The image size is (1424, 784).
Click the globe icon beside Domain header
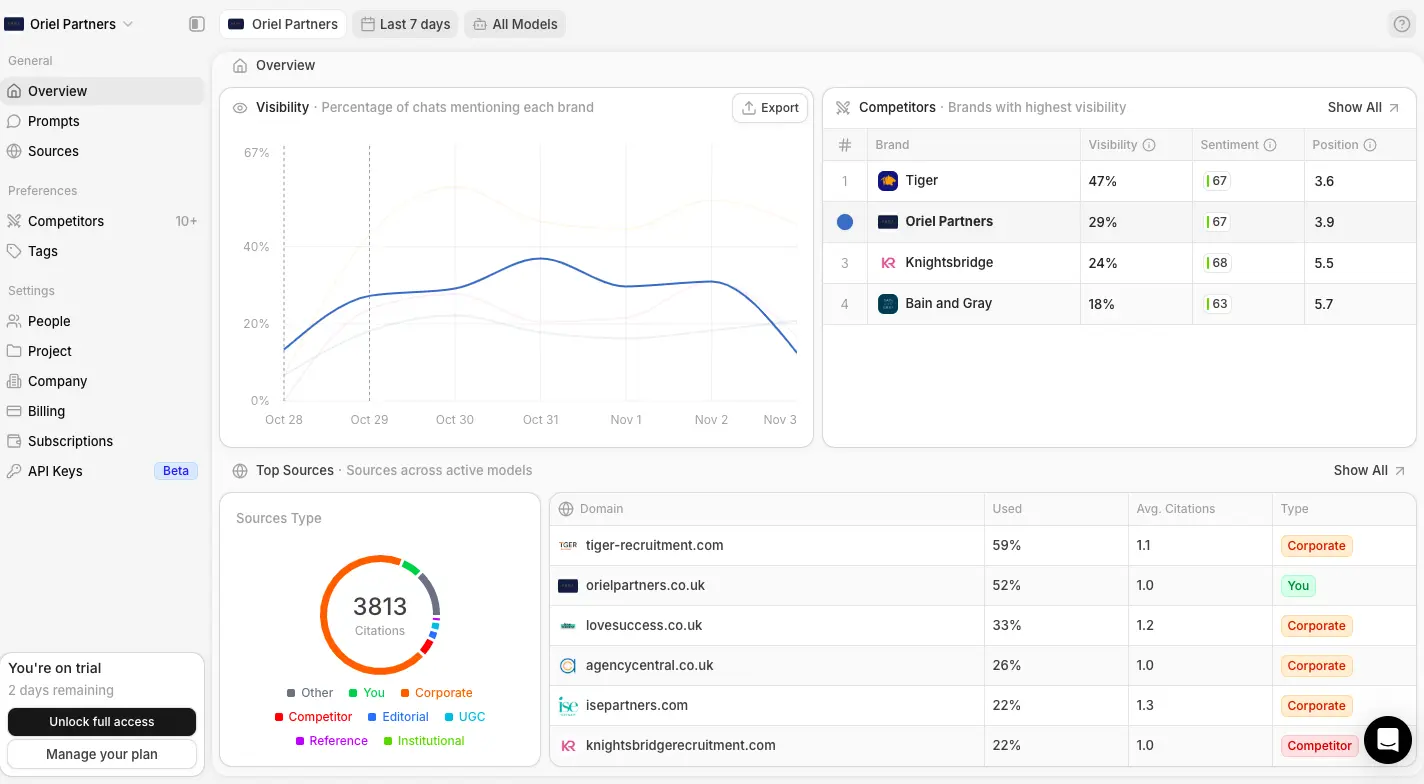click(566, 509)
